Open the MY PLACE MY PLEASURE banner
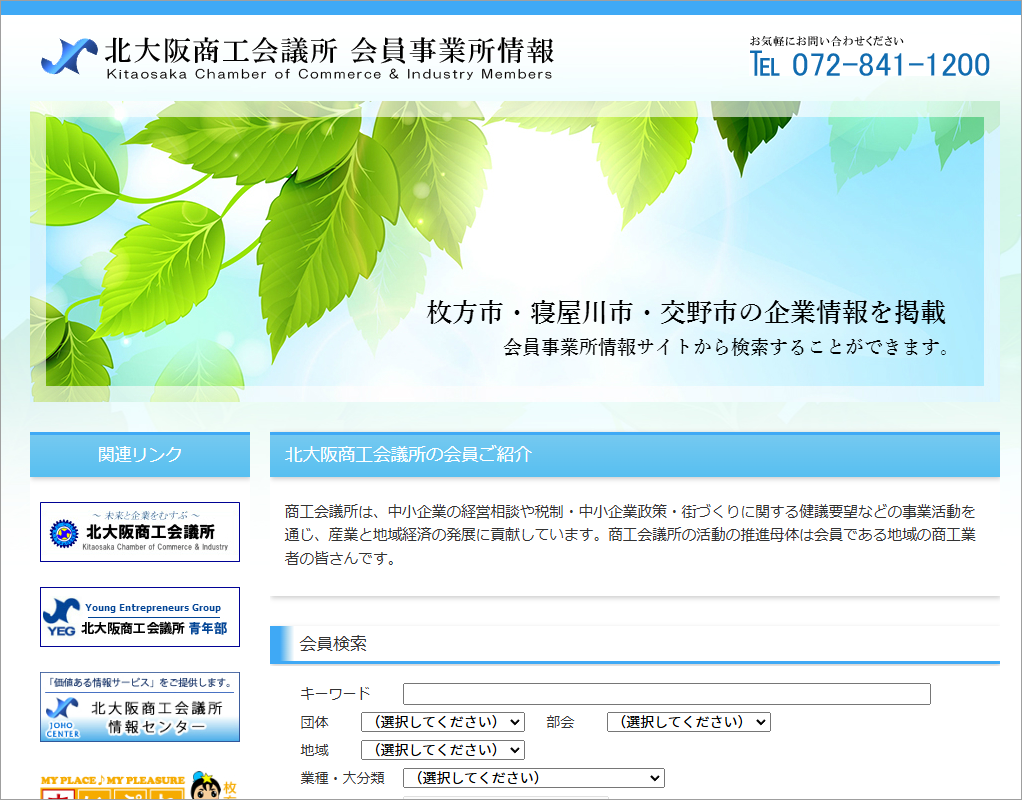 [x=139, y=786]
